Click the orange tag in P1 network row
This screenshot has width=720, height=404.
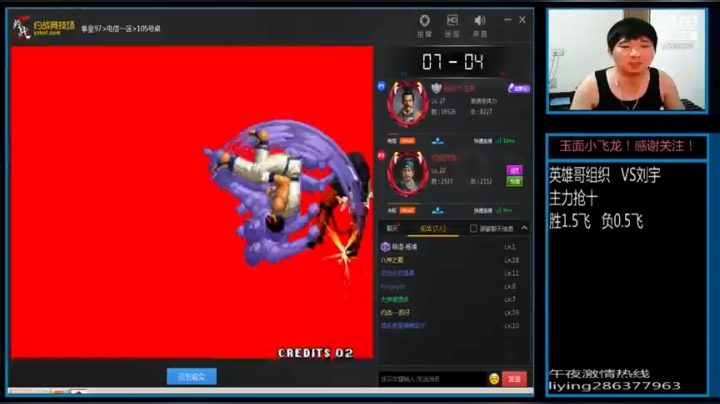point(407,141)
